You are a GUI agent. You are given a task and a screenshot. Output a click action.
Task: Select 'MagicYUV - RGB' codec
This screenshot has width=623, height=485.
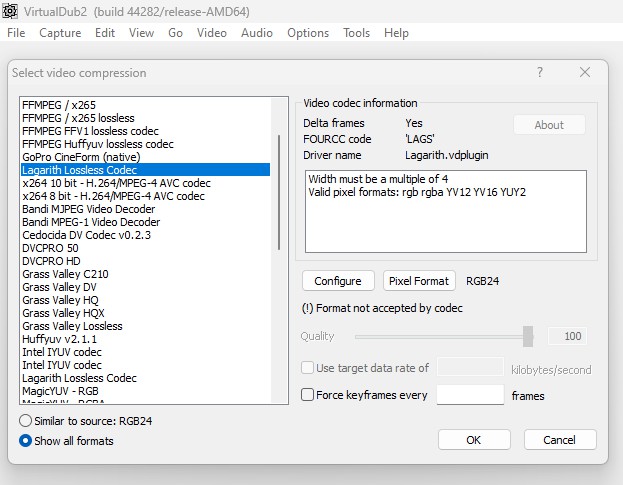point(145,391)
